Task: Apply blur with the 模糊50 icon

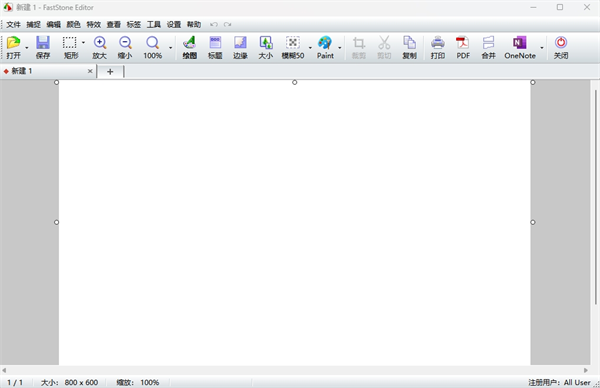Action: 293,47
